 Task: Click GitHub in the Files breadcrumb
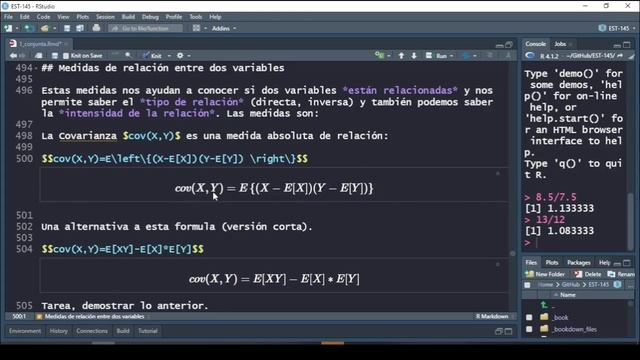coord(571,284)
